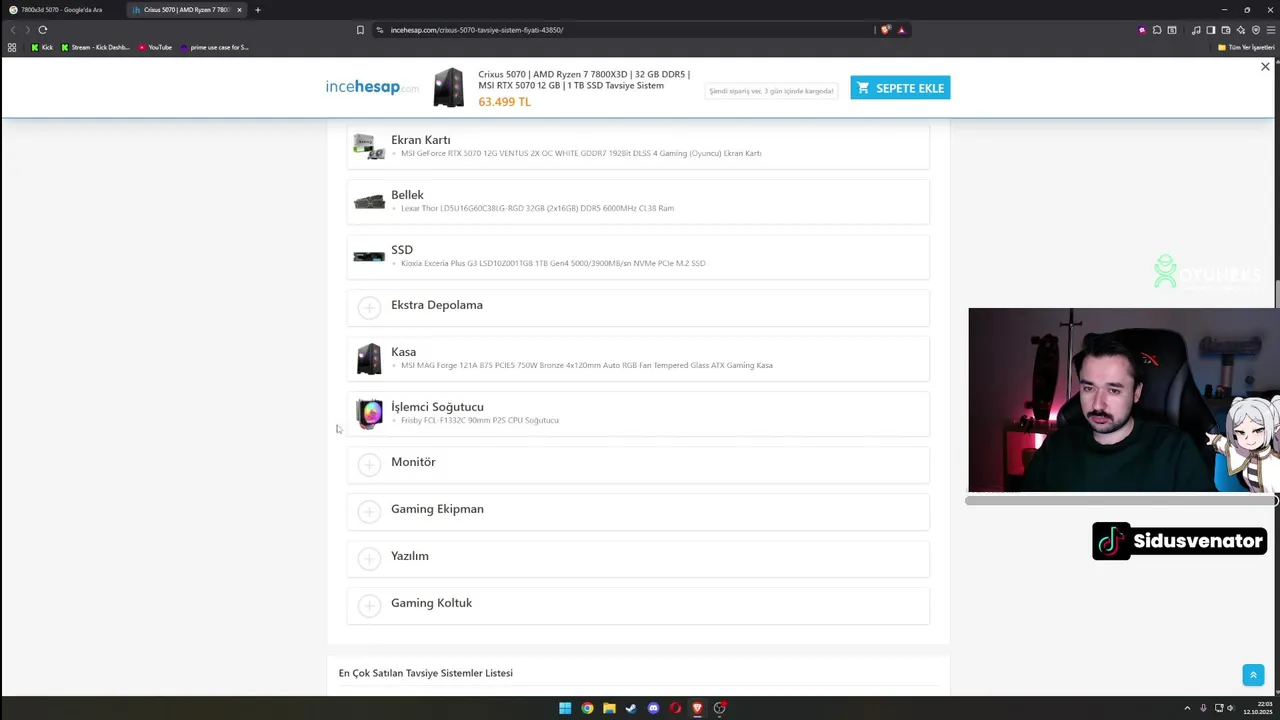Screen dimensions: 1280x720
Task: Switch to the 7800x3d 5070 Google tab
Action: (x=61, y=10)
